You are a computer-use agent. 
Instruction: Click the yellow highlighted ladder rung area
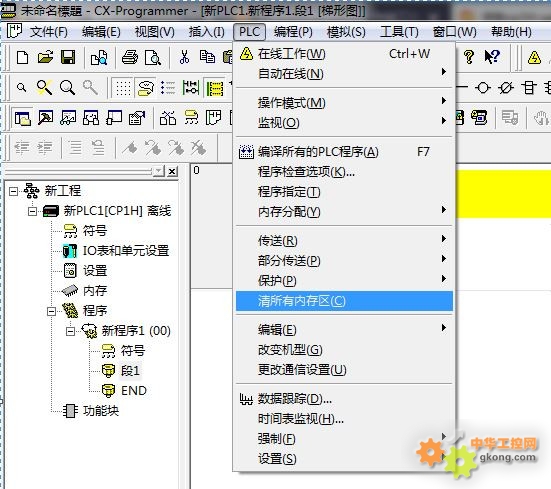tap(503, 194)
